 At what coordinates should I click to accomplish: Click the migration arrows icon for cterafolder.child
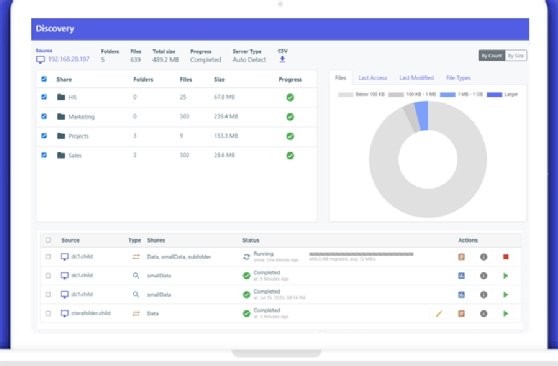(x=136, y=314)
